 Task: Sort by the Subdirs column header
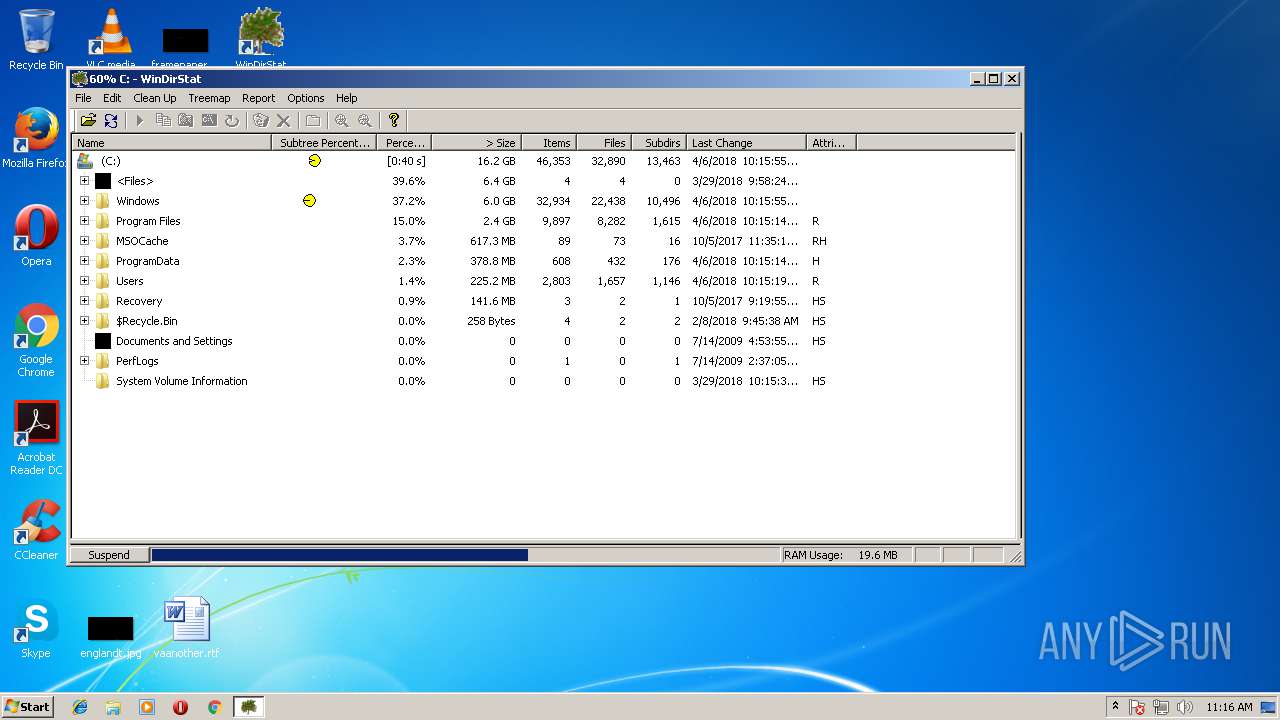659,143
